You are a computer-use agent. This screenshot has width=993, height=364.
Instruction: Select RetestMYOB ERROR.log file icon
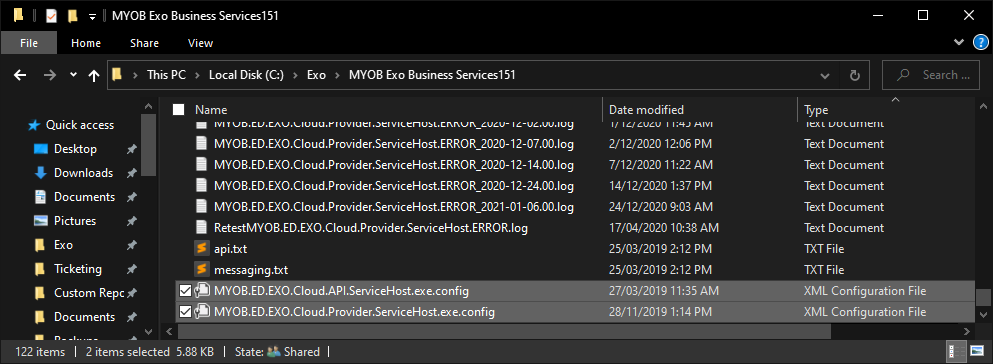[201, 227]
